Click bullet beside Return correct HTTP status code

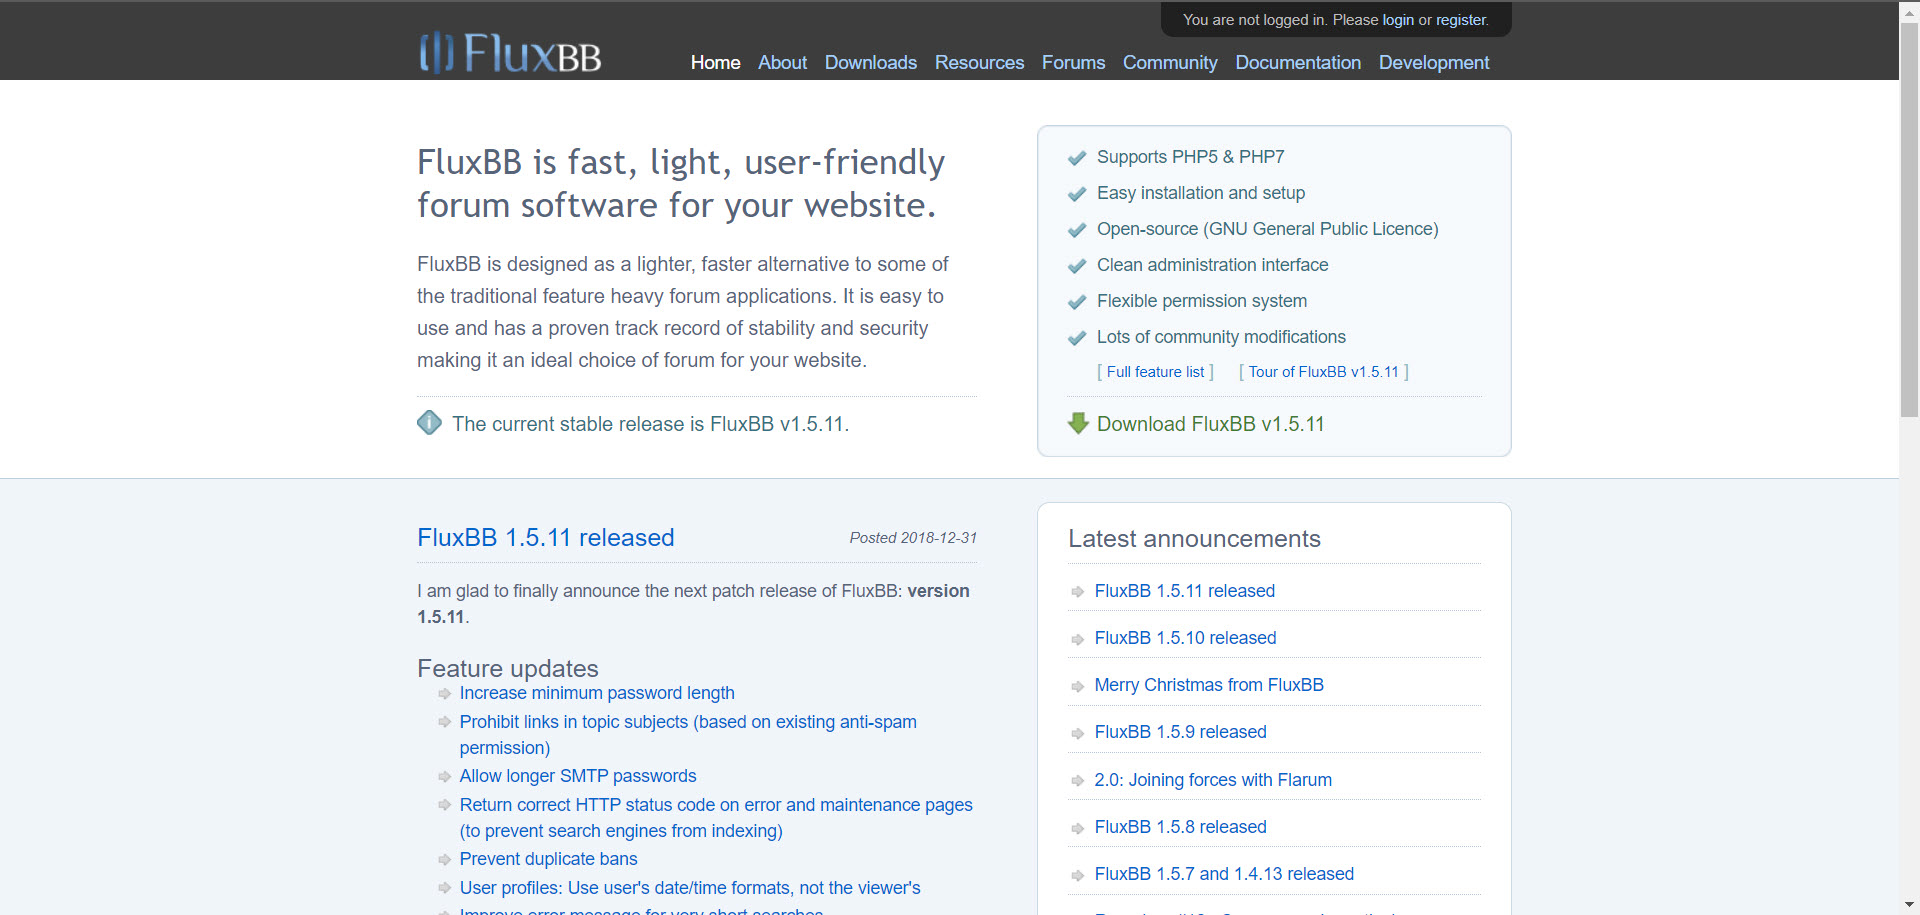click(445, 805)
